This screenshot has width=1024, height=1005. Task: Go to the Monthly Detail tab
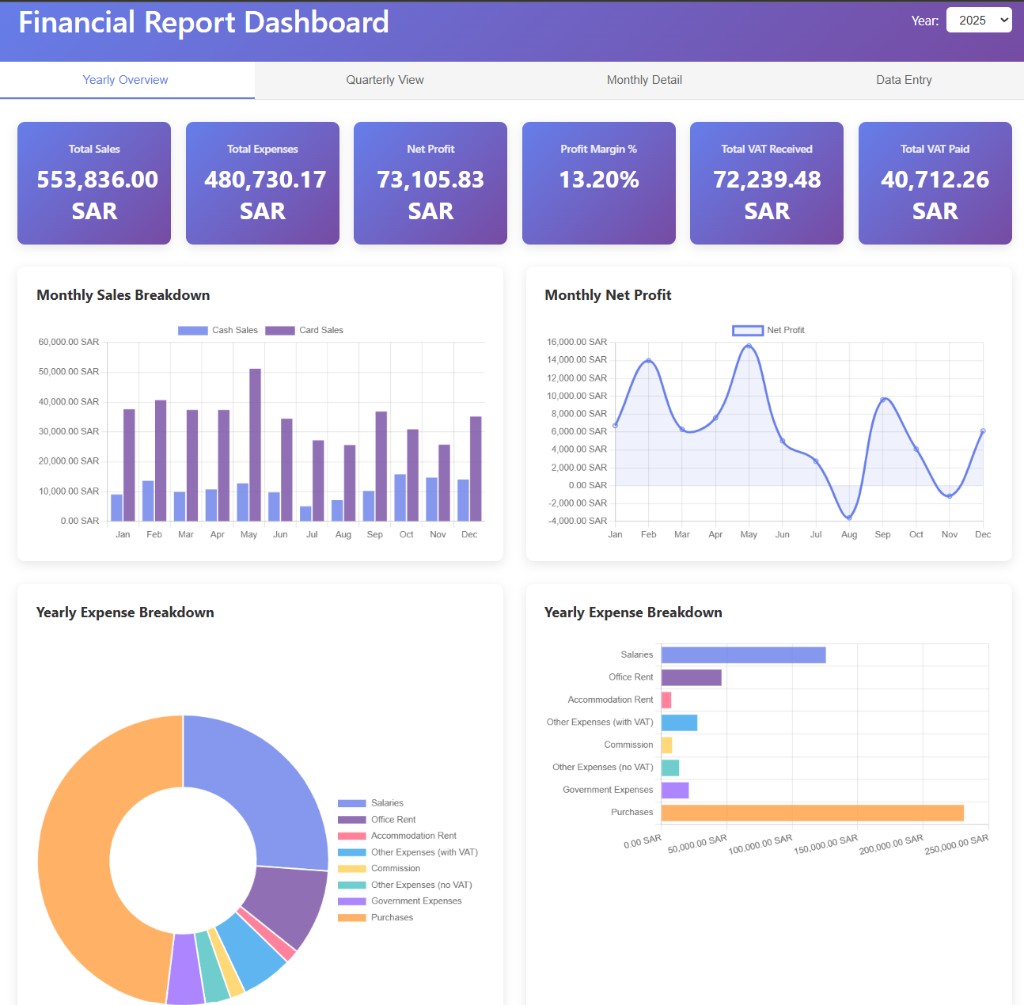pos(644,80)
